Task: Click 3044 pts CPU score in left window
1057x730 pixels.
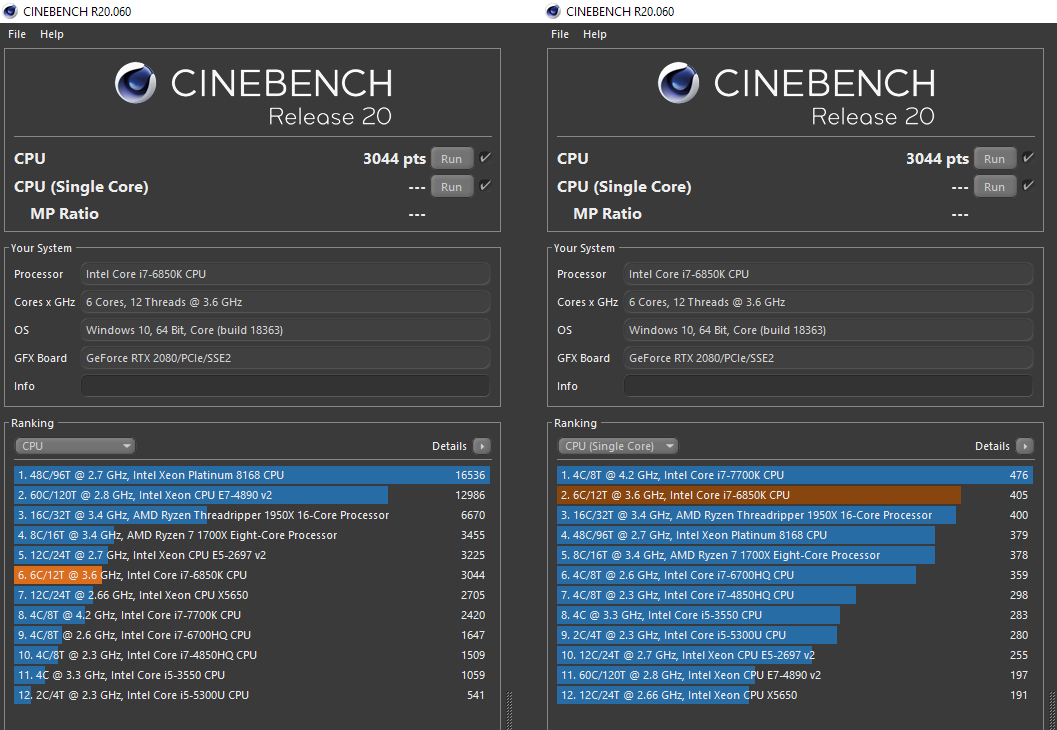Action: (394, 159)
